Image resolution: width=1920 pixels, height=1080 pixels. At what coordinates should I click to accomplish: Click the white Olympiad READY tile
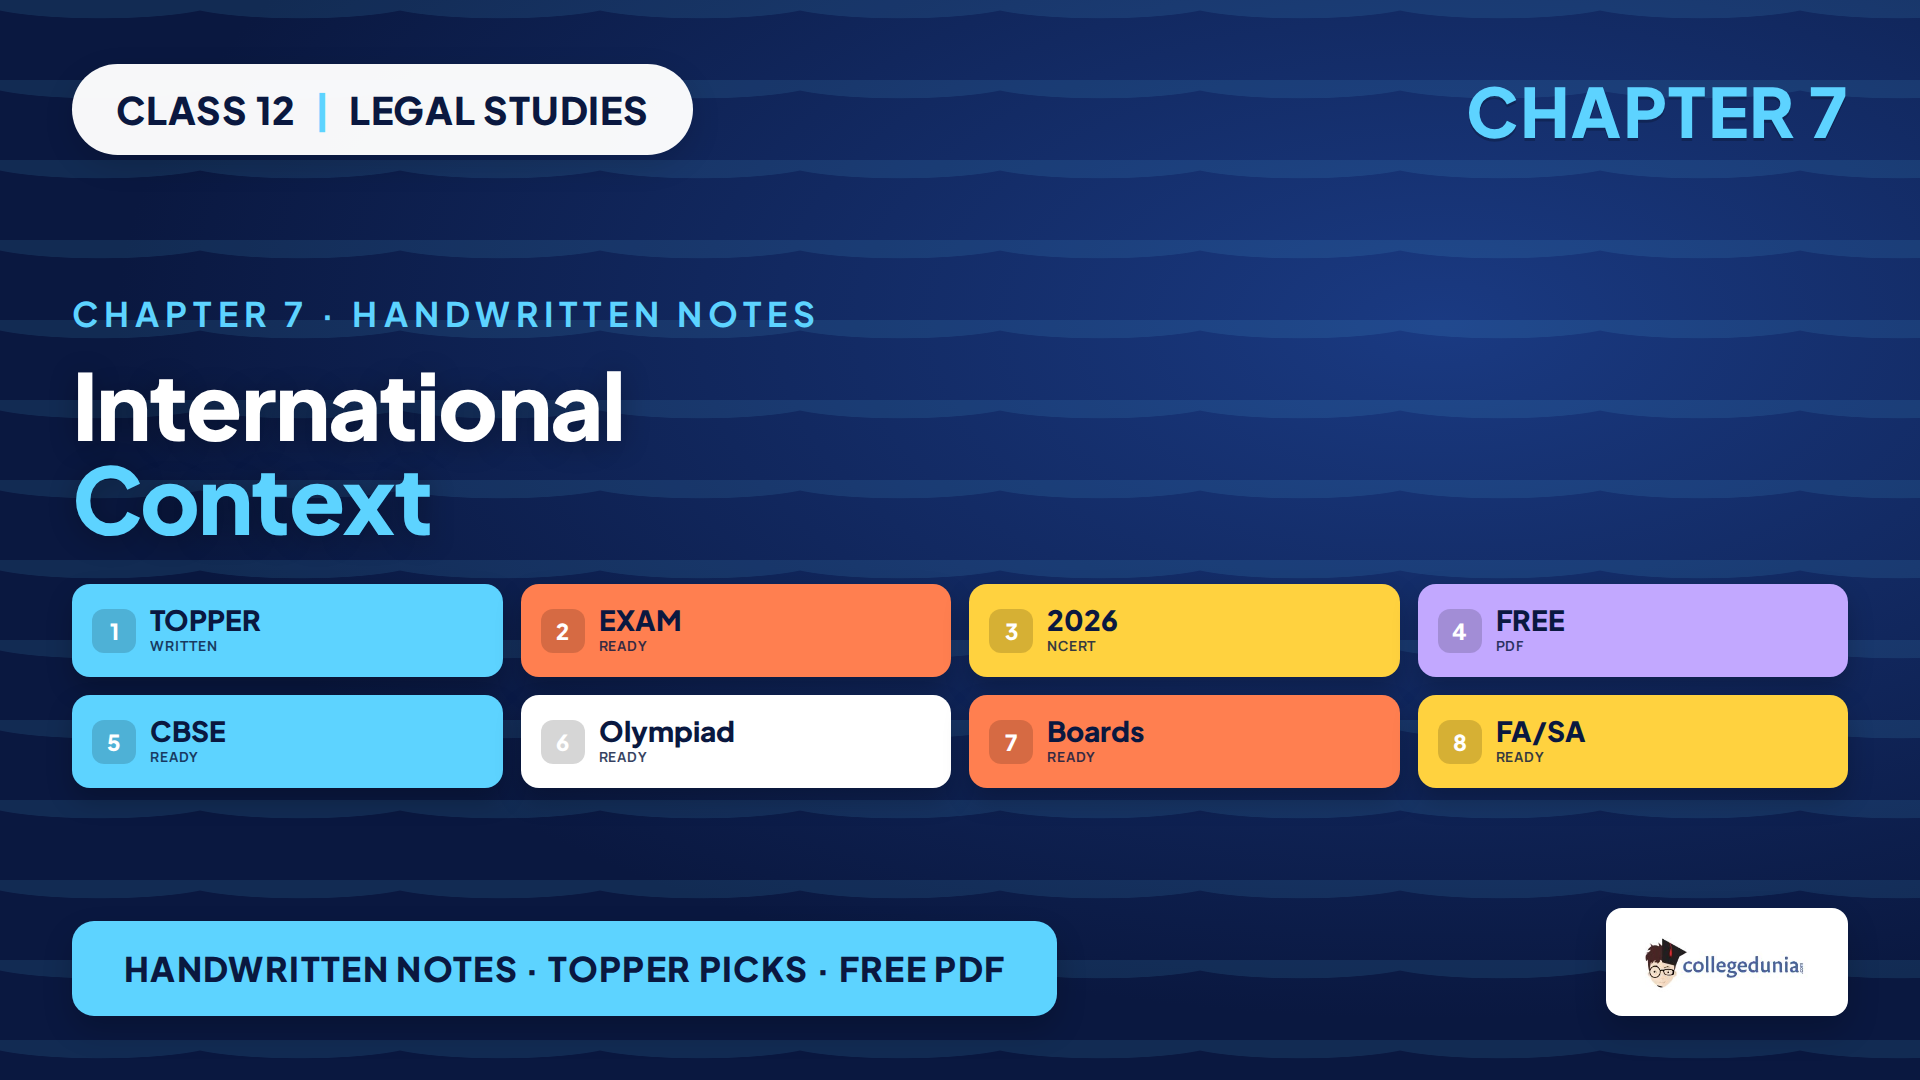736,741
